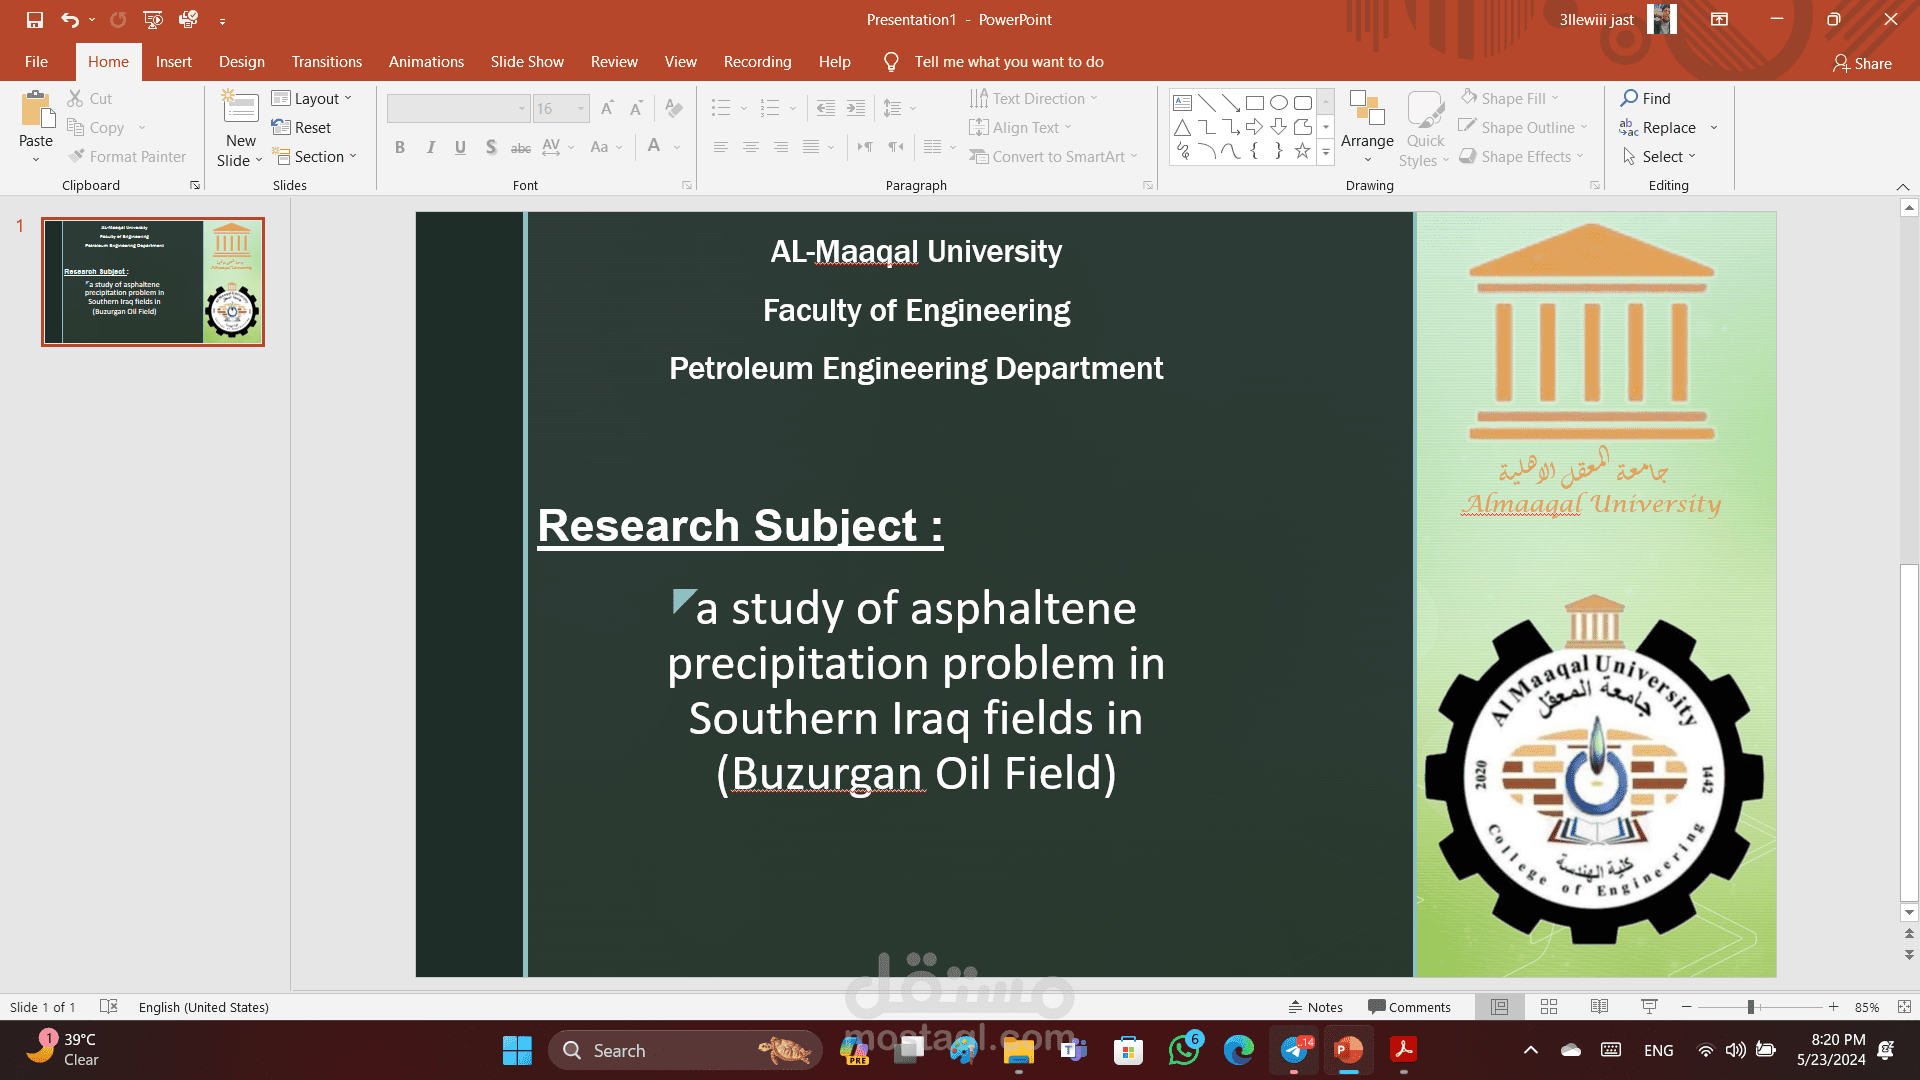Center the paragraph text
1920x1080 pixels.
coord(750,147)
